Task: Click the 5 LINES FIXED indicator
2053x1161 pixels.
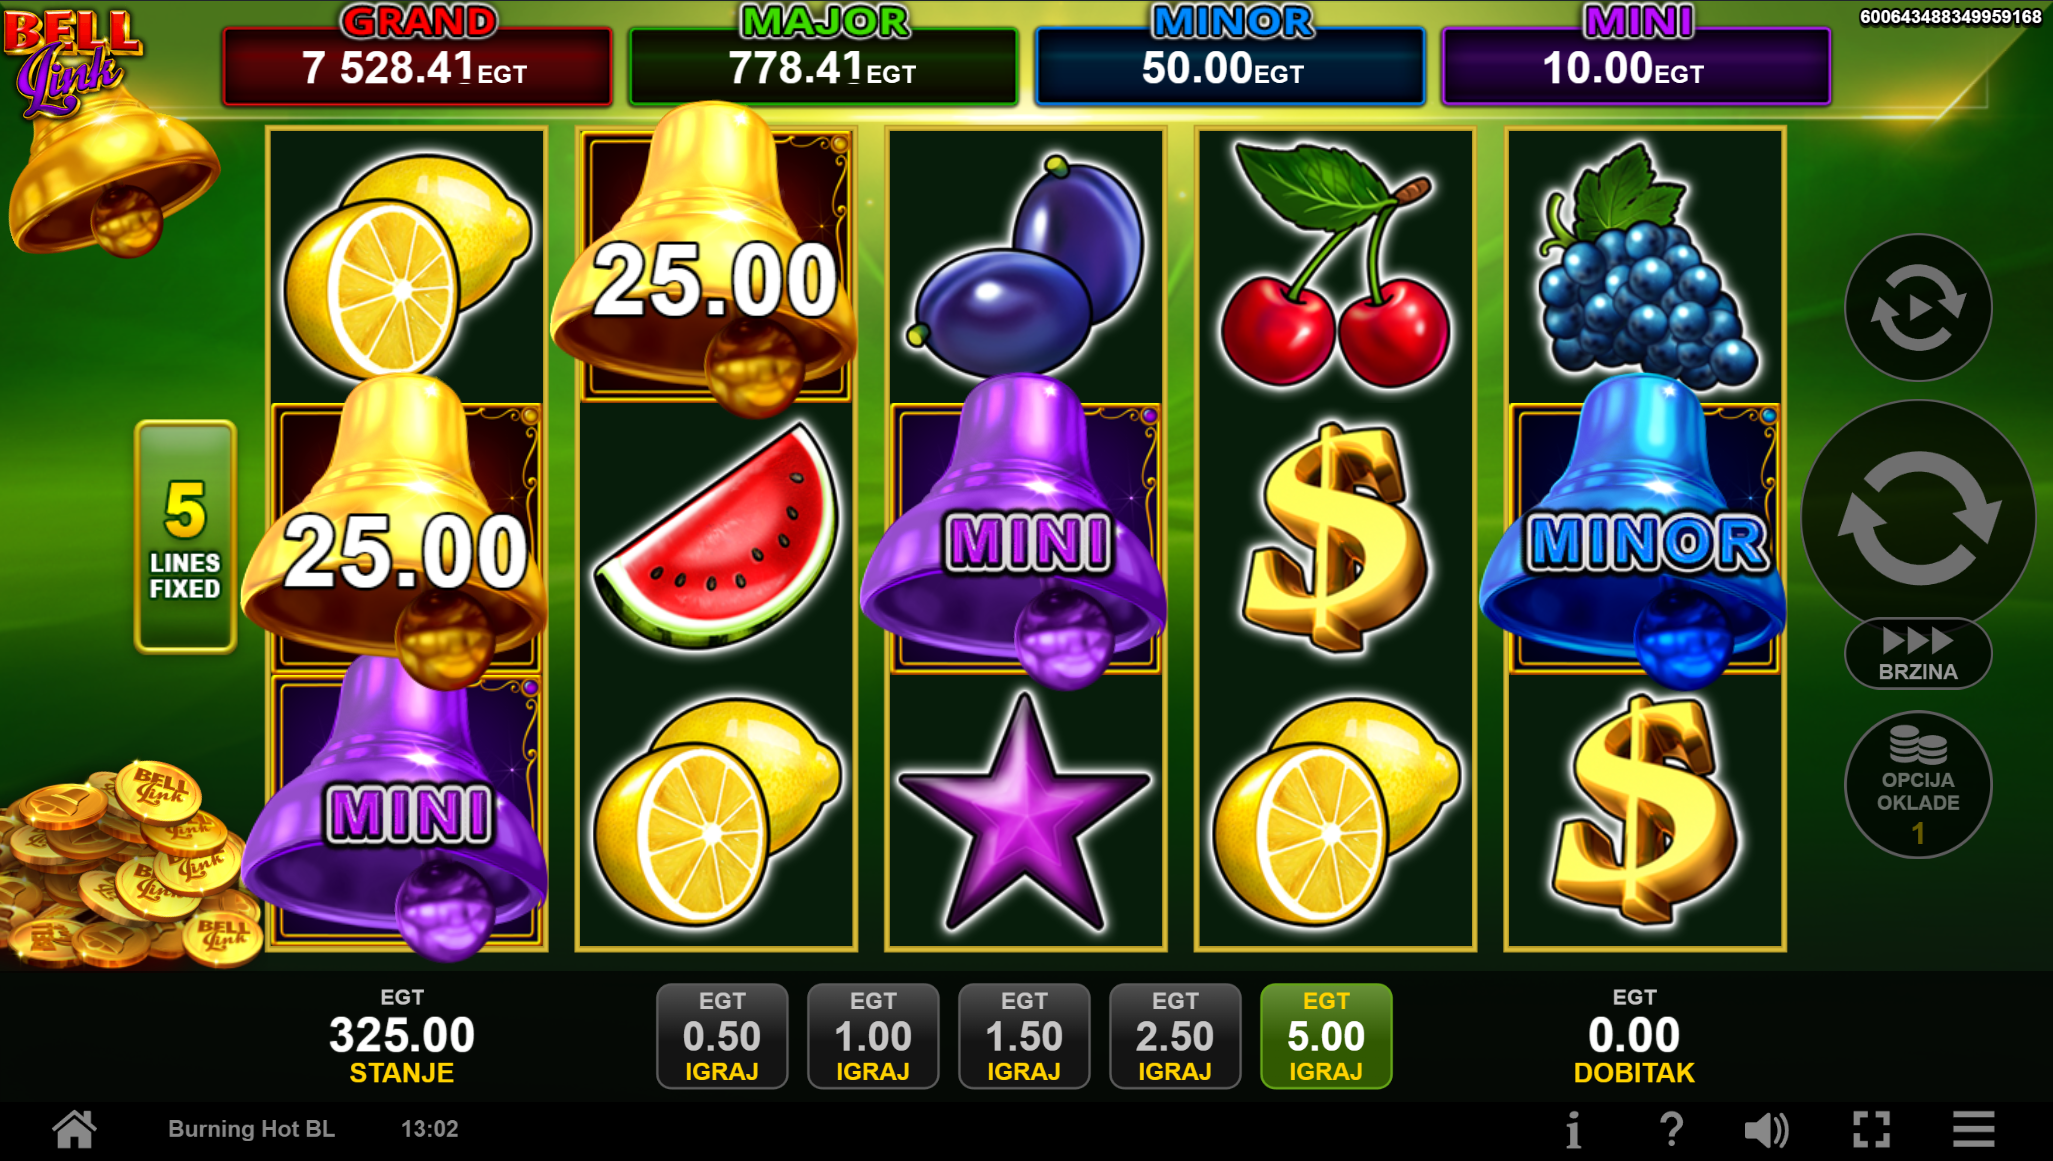Action: [186, 537]
